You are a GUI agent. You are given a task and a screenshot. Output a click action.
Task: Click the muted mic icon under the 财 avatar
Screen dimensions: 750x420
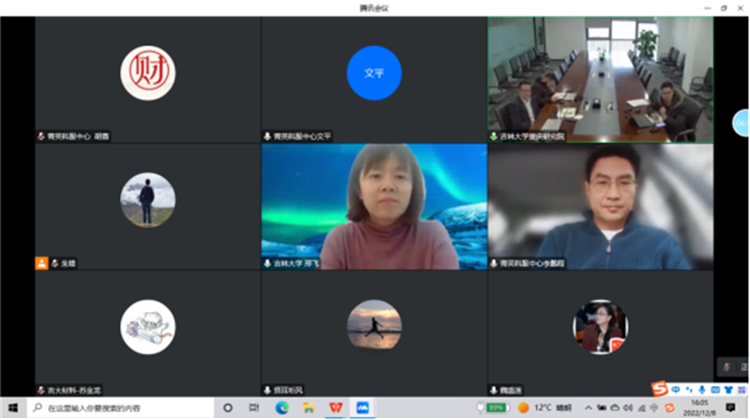pyautogui.click(x=42, y=136)
